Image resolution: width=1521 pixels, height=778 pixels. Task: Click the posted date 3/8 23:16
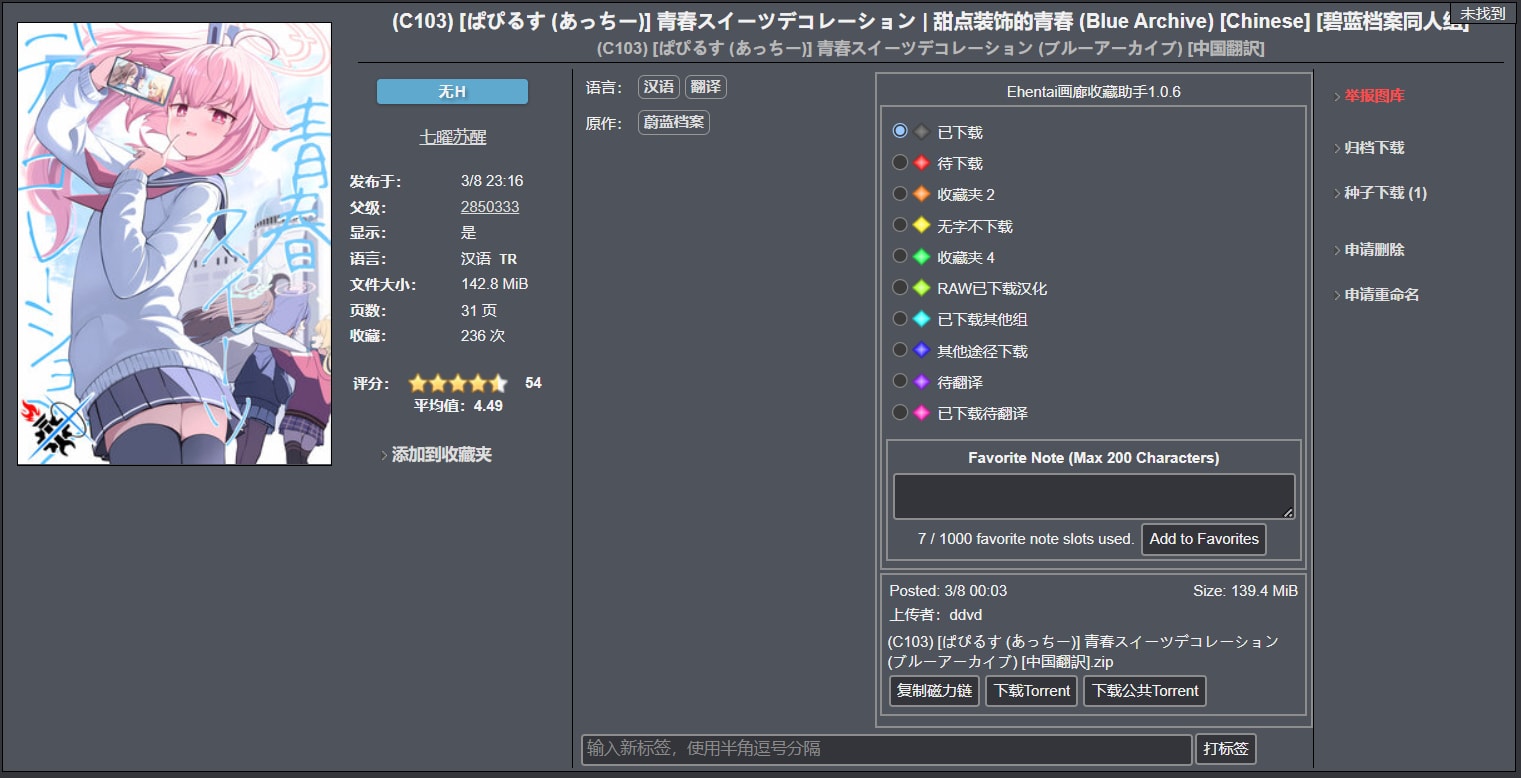pos(492,181)
